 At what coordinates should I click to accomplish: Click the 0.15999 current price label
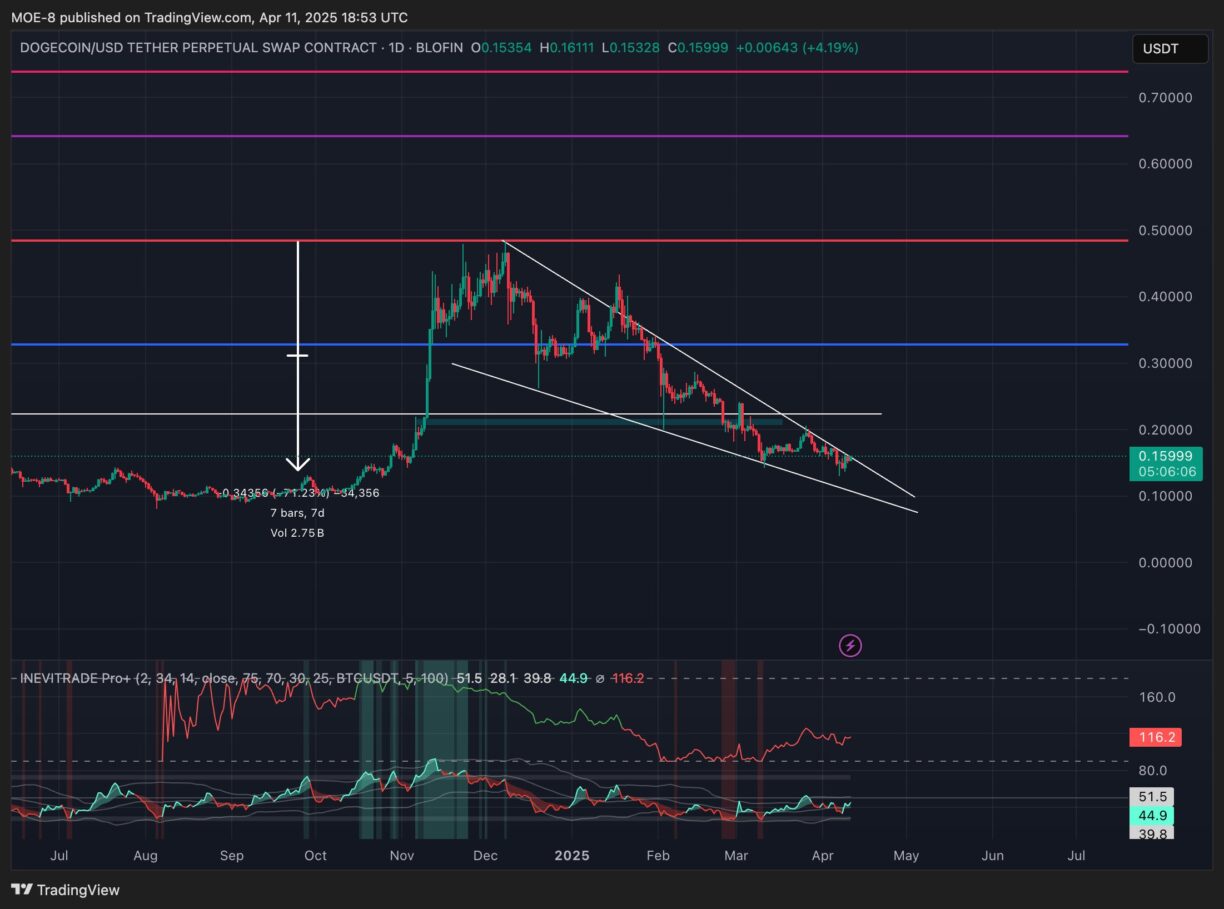pos(1167,455)
